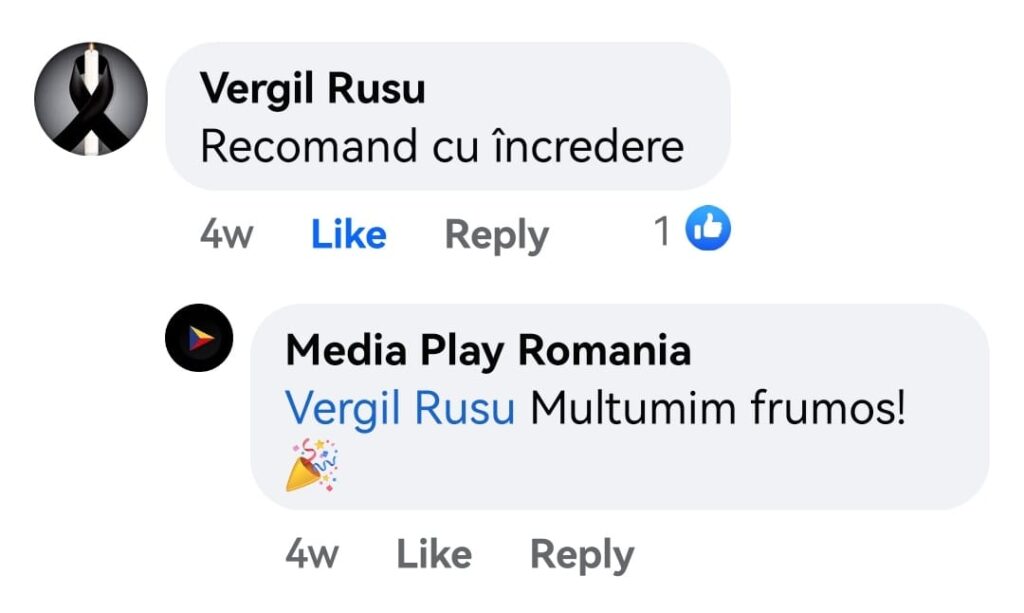
Task: View the reaction count of 1
Action: tap(662, 230)
